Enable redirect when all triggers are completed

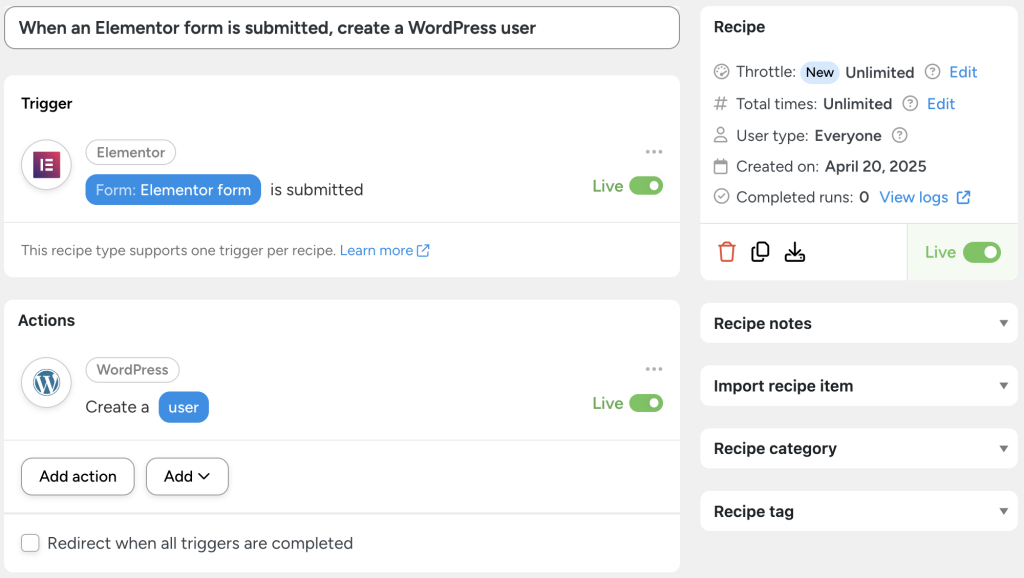pyautogui.click(x=30, y=543)
